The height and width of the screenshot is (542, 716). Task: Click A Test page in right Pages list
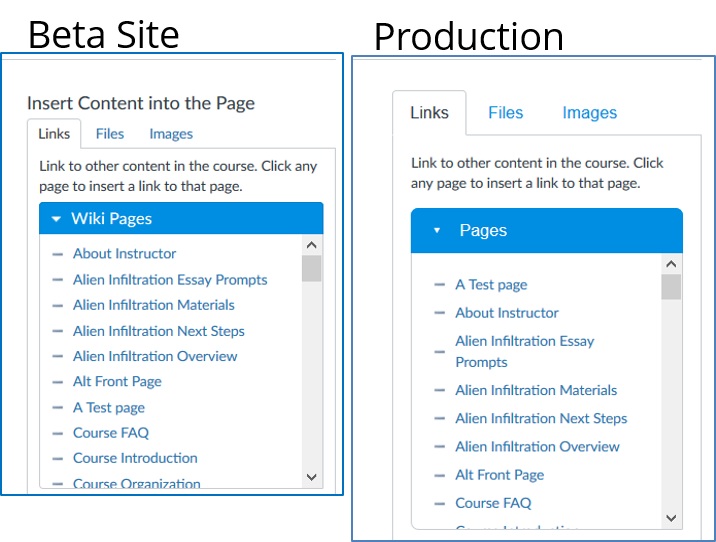(x=491, y=285)
